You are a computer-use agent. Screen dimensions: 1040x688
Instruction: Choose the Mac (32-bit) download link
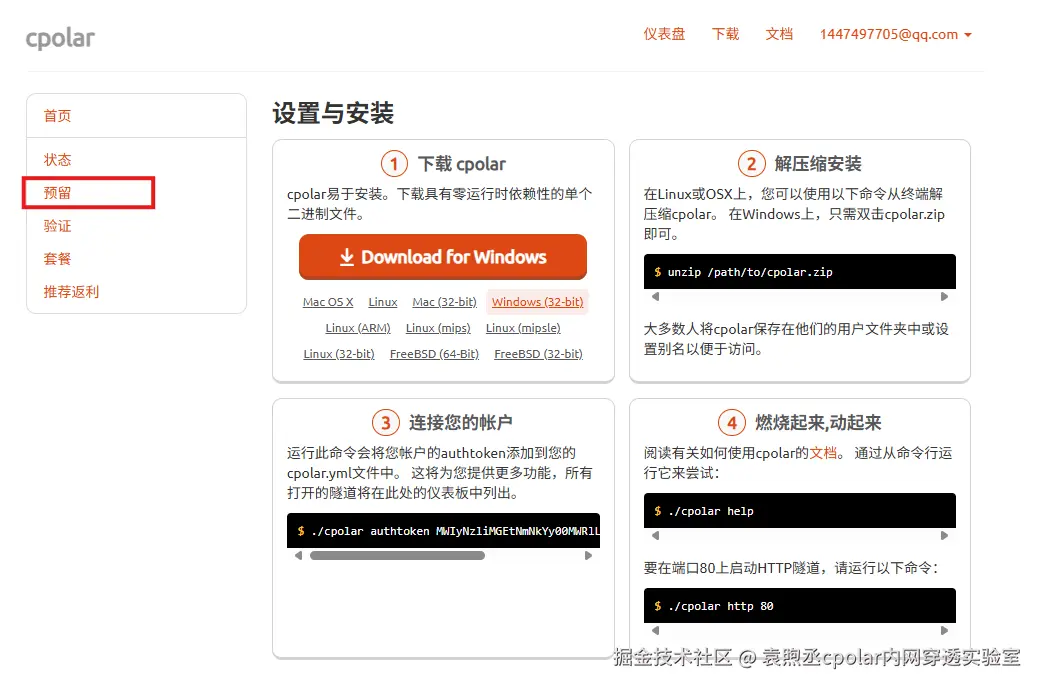(x=444, y=302)
